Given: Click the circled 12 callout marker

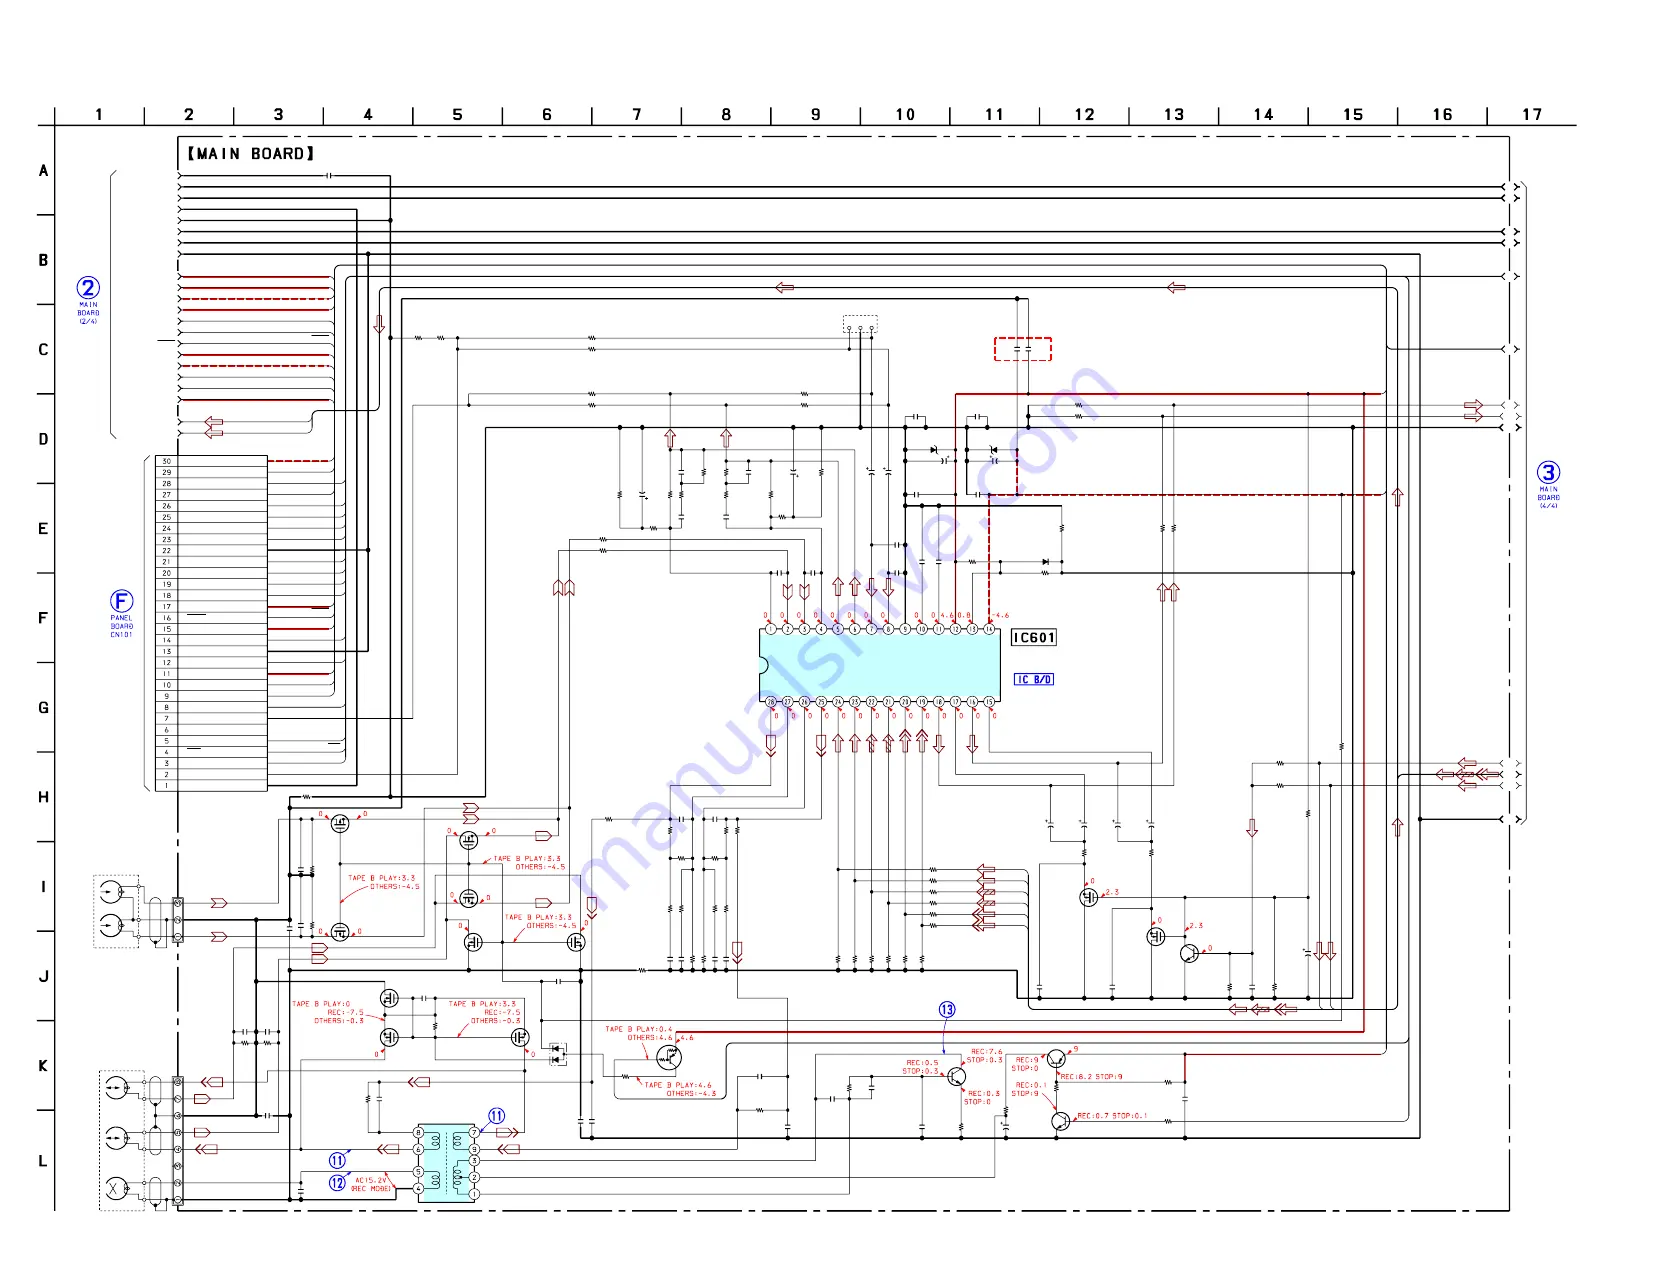Looking at the screenshot, I should 338,1183.
